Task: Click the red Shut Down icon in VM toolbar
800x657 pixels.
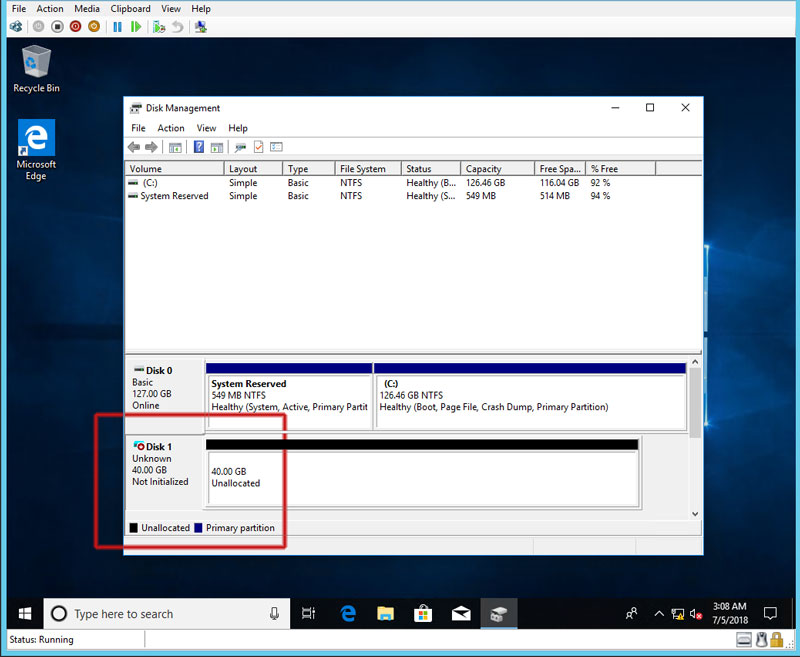Action: pos(75,26)
